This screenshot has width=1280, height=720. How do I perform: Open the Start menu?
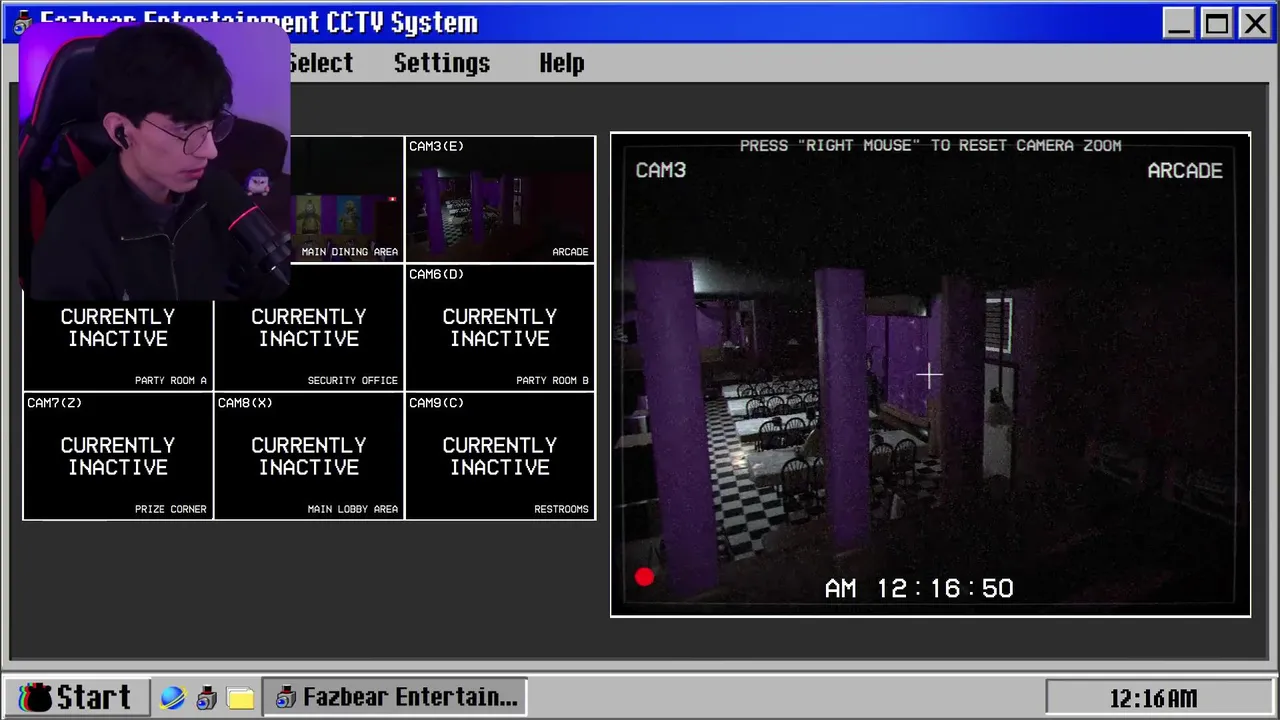click(76, 697)
